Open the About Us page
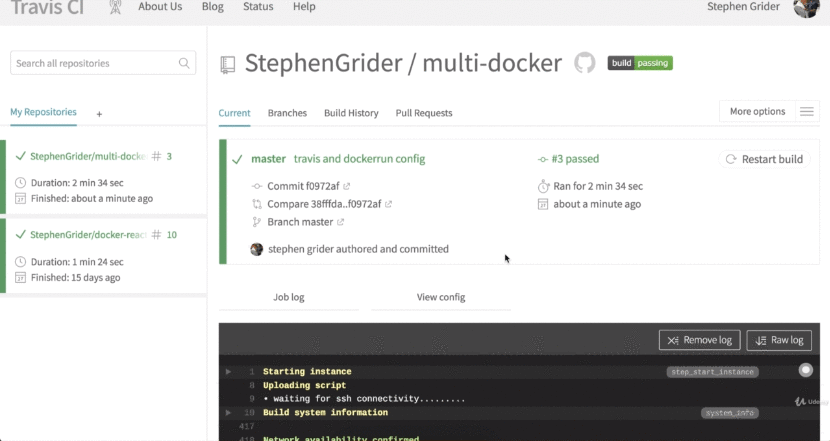Screen dimensions: 830x441 (x=160, y=7)
